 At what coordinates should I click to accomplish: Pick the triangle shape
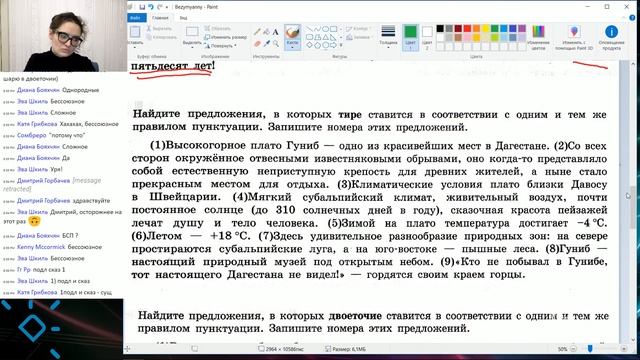[x=326, y=37]
